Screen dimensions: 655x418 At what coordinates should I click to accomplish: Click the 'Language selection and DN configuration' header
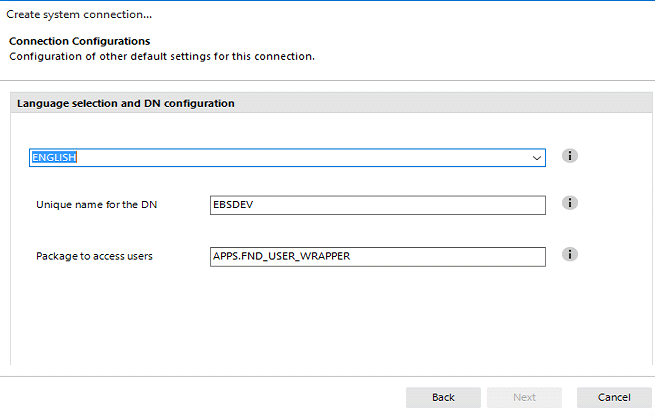126,103
